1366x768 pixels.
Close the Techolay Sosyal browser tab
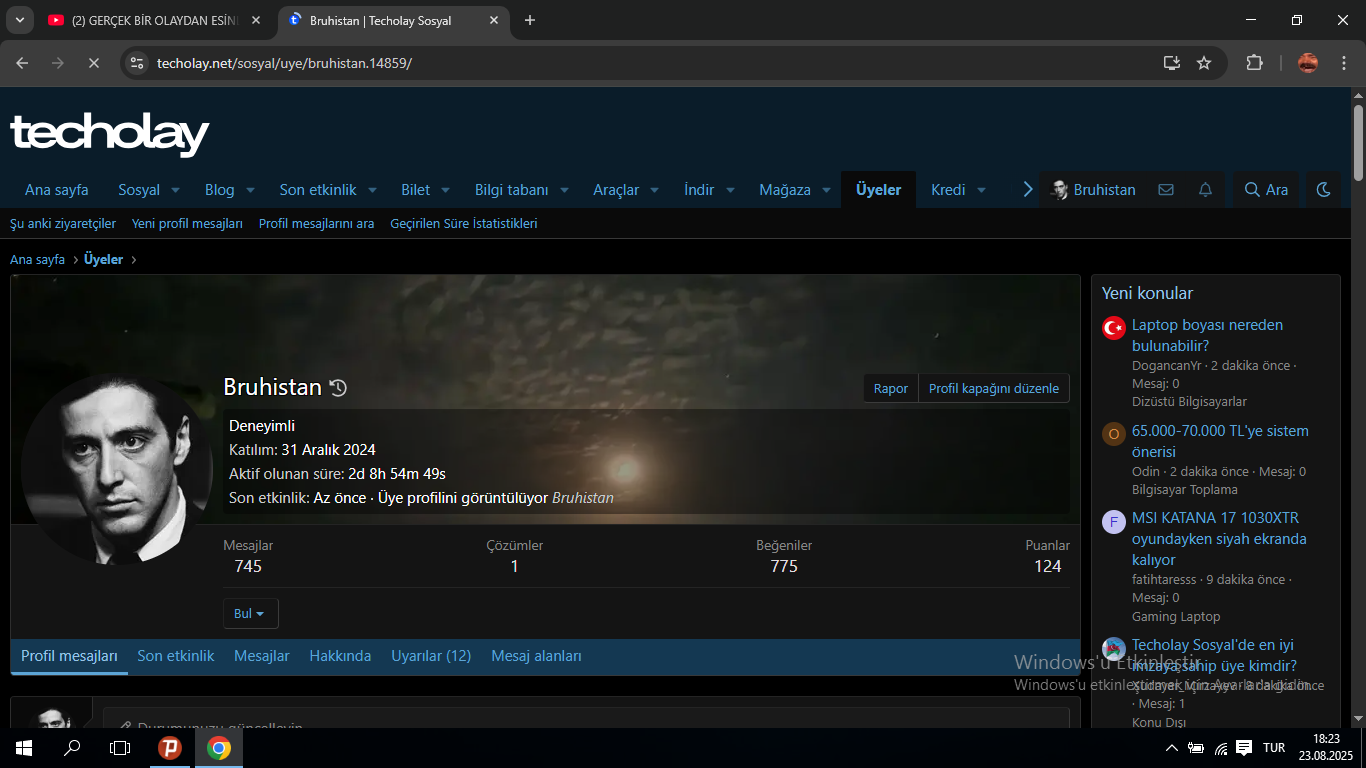(494, 20)
